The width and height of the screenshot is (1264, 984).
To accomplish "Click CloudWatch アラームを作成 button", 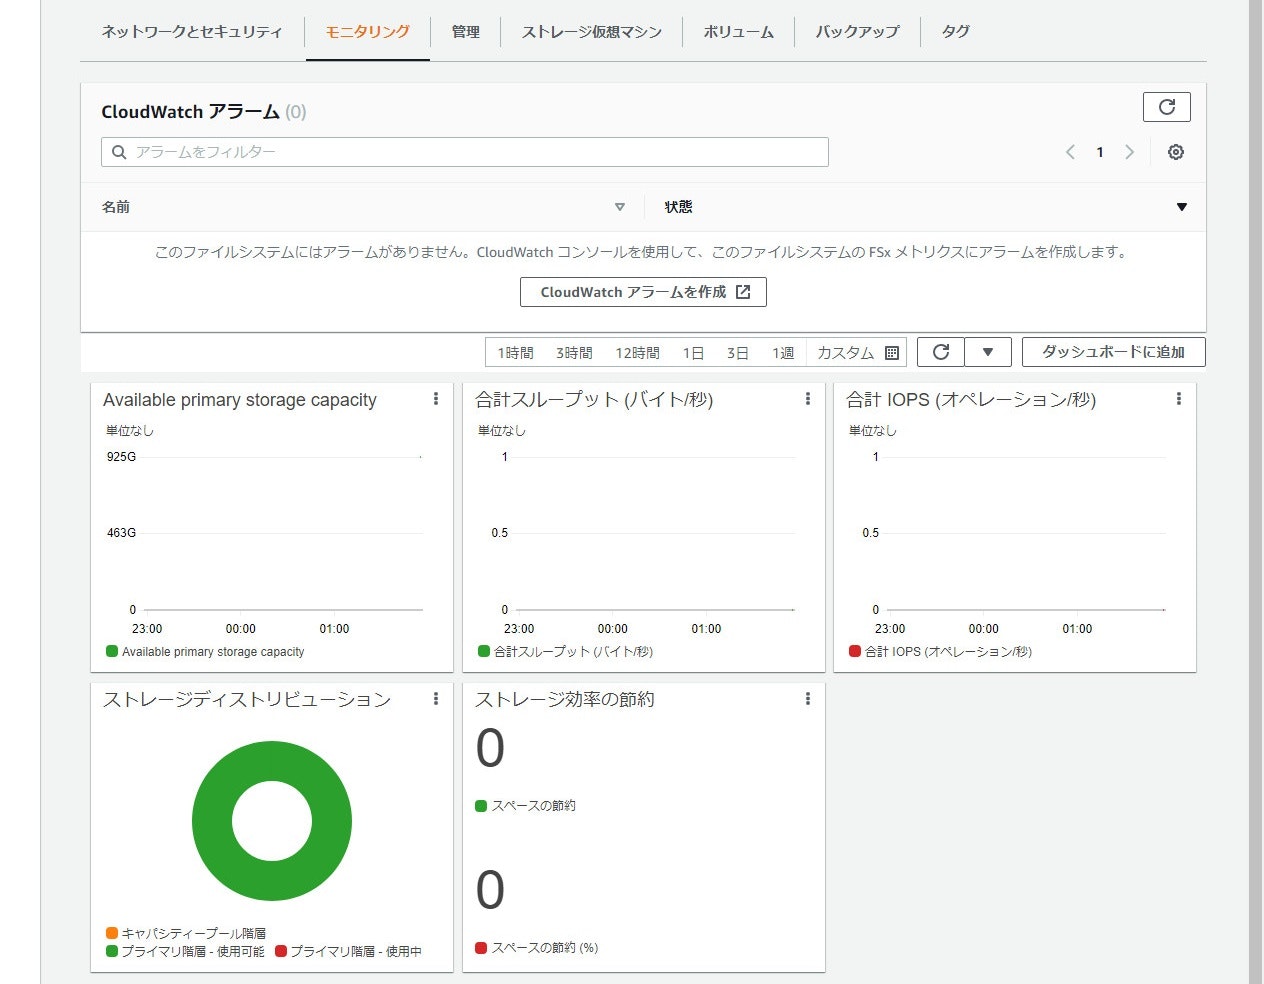I will (x=643, y=292).
